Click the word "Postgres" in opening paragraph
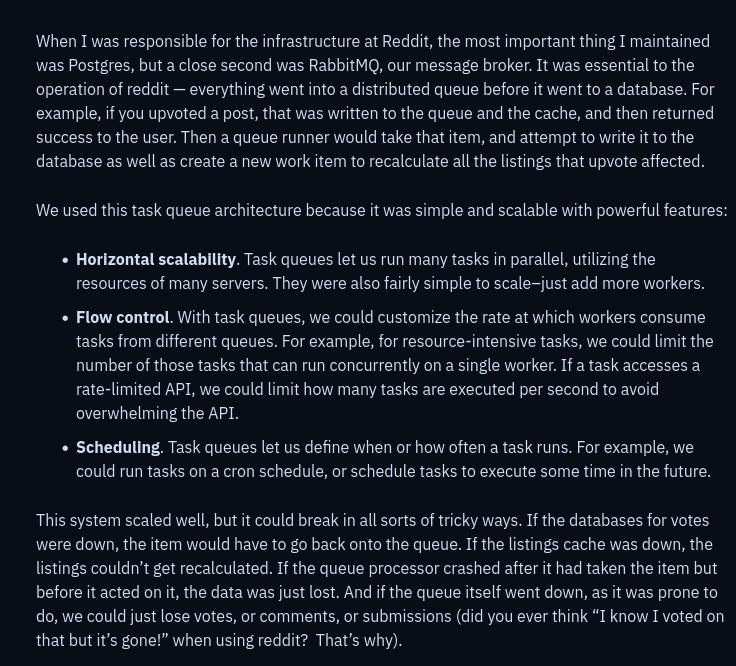Image resolution: width=736 pixels, height=666 pixels. [110, 66]
